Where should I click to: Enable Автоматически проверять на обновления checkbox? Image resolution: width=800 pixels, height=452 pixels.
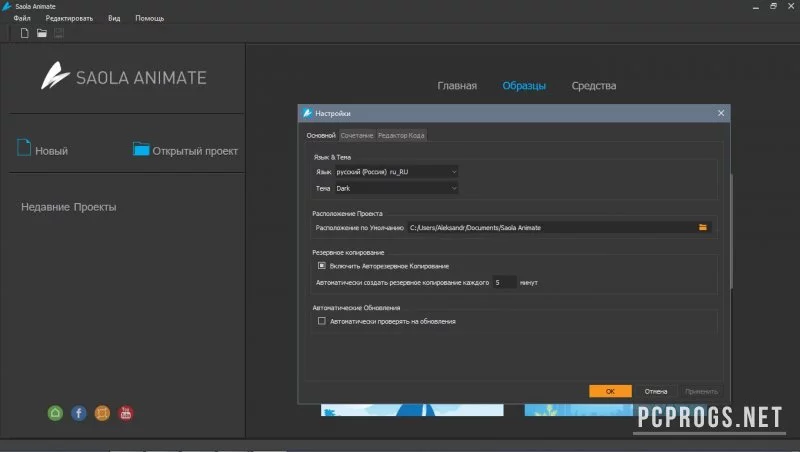click(321, 321)
